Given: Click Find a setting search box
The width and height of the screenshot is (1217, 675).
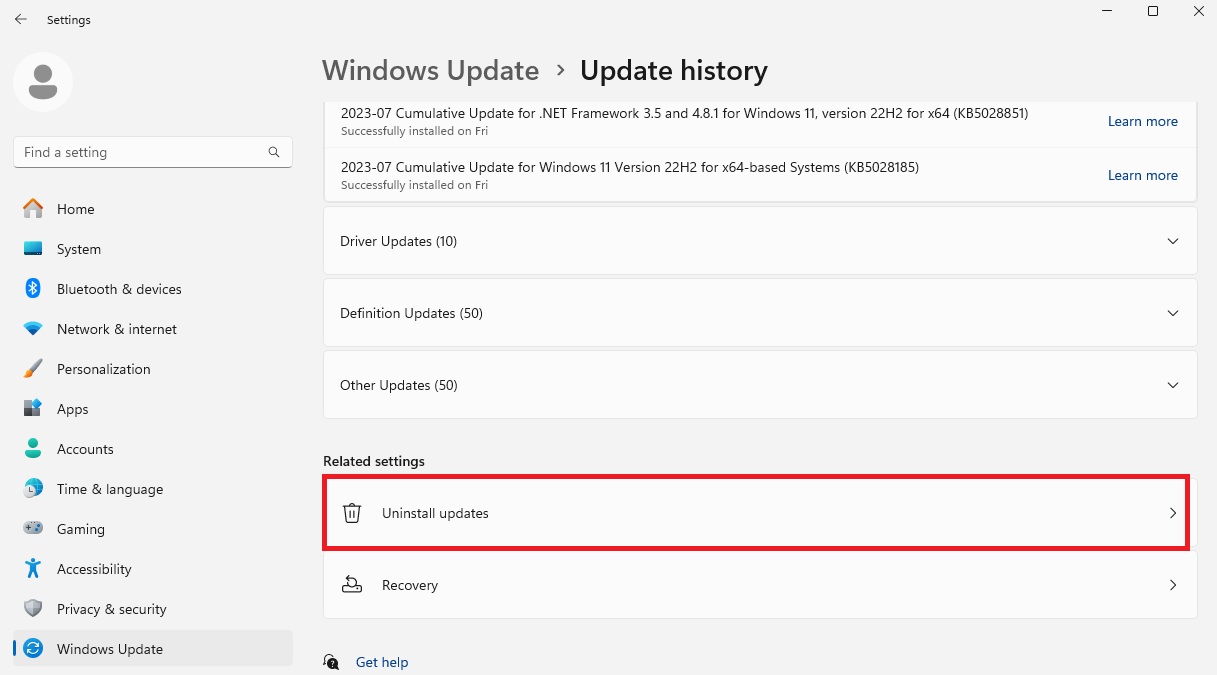Looking at the screenshot, I should (x=153, y=152).
